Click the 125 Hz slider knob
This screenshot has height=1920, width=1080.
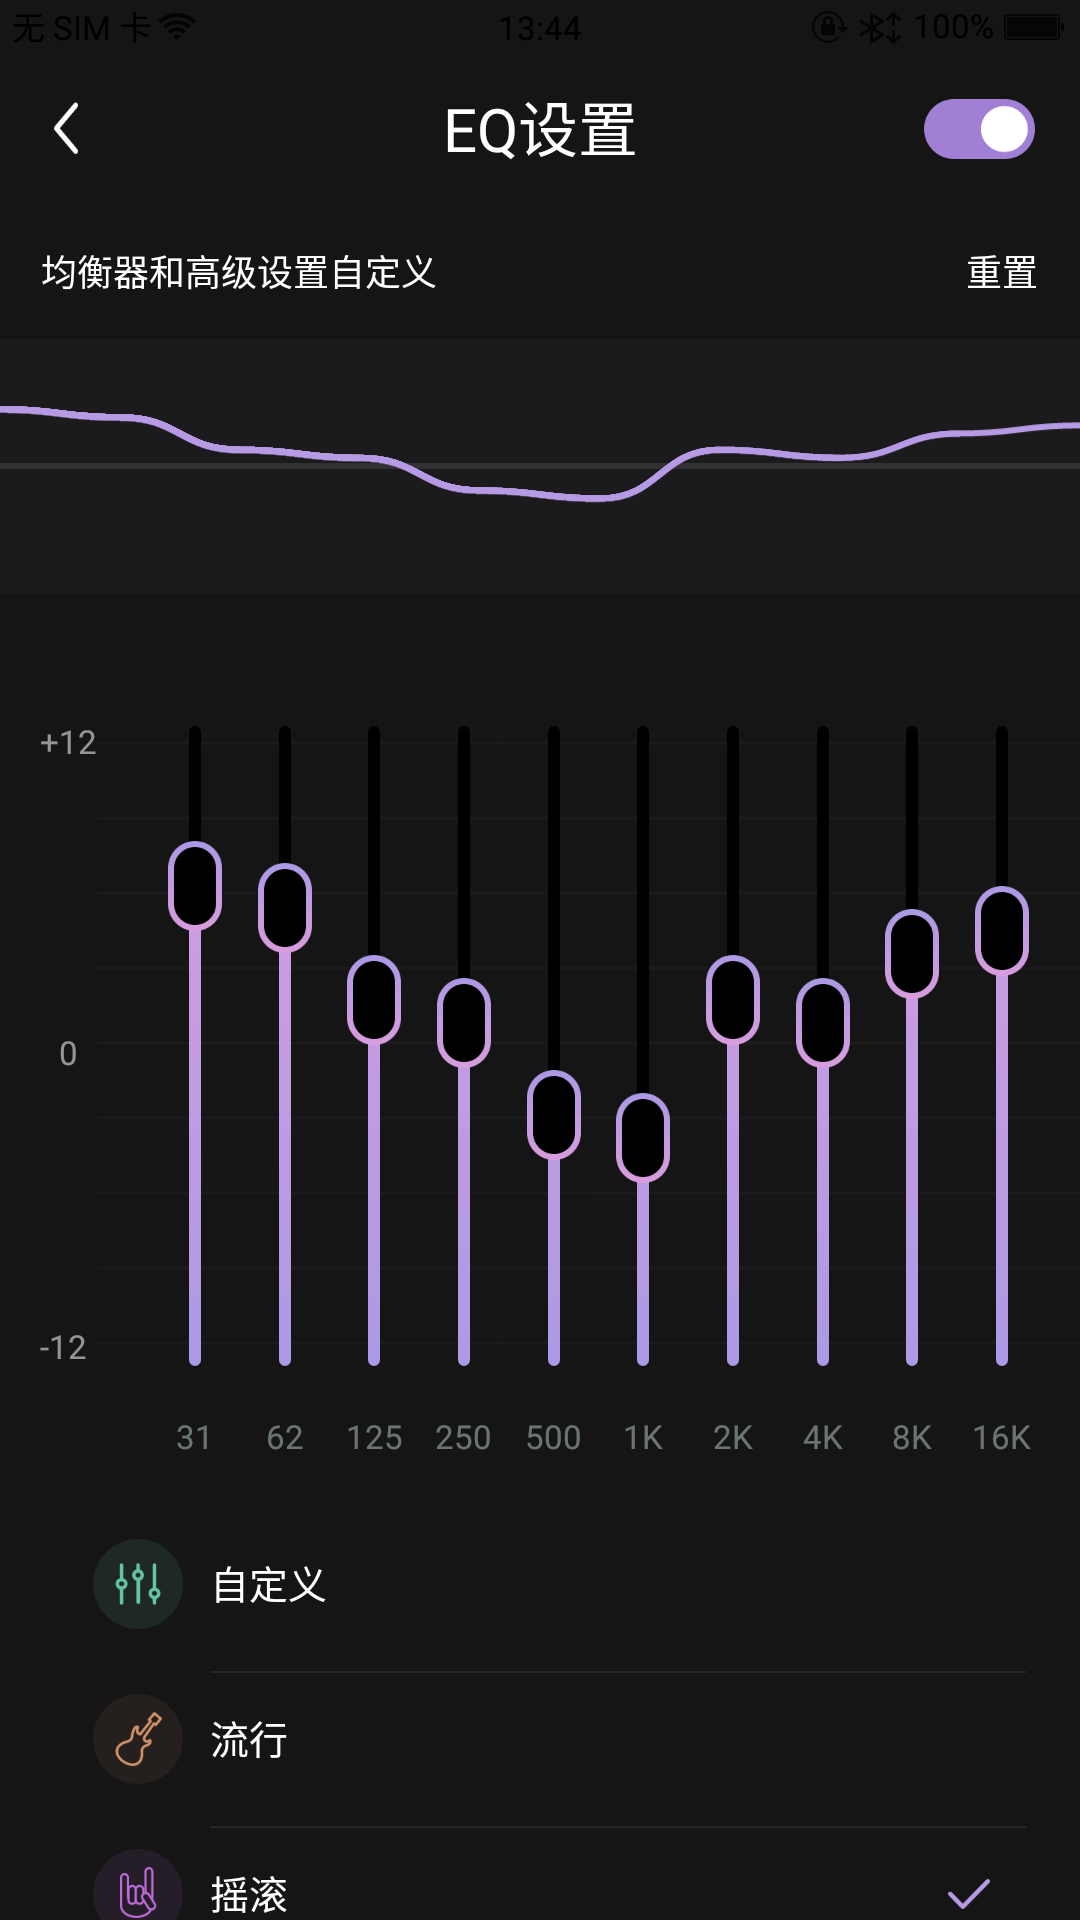pos(374,1000)
